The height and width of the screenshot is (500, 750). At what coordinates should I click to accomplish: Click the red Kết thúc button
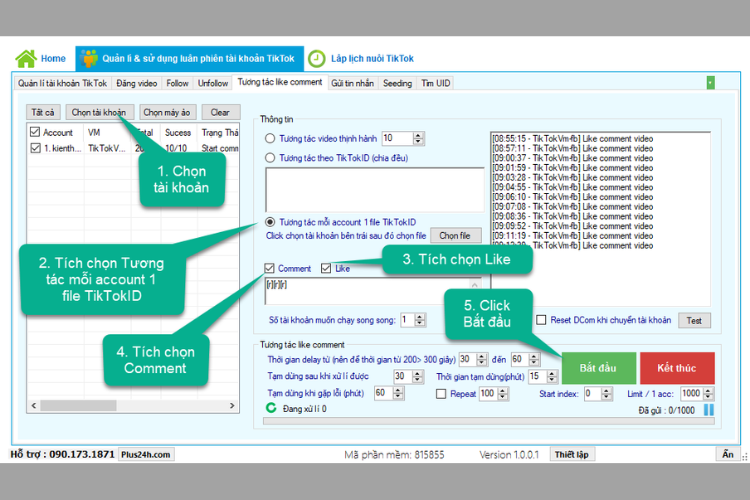coord(677,368)
